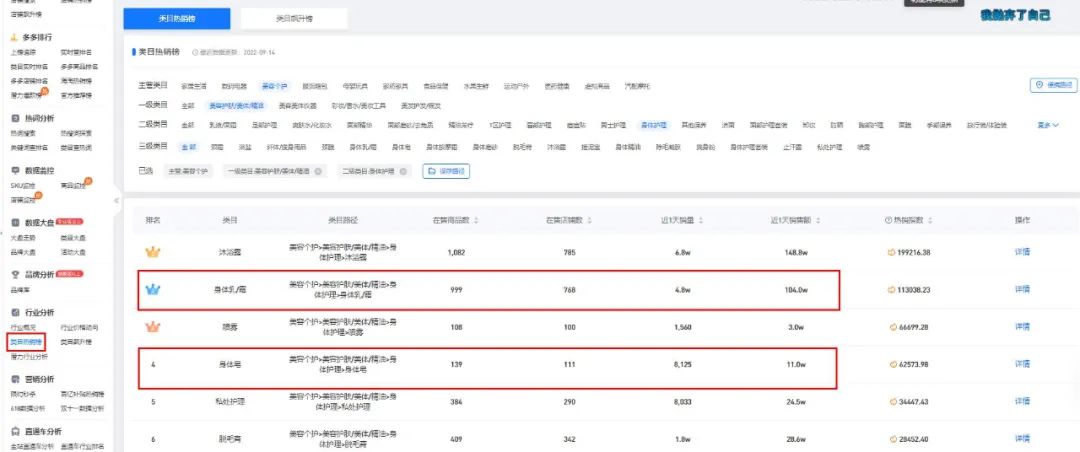Click the fire icon next to 34447.43

892,401
